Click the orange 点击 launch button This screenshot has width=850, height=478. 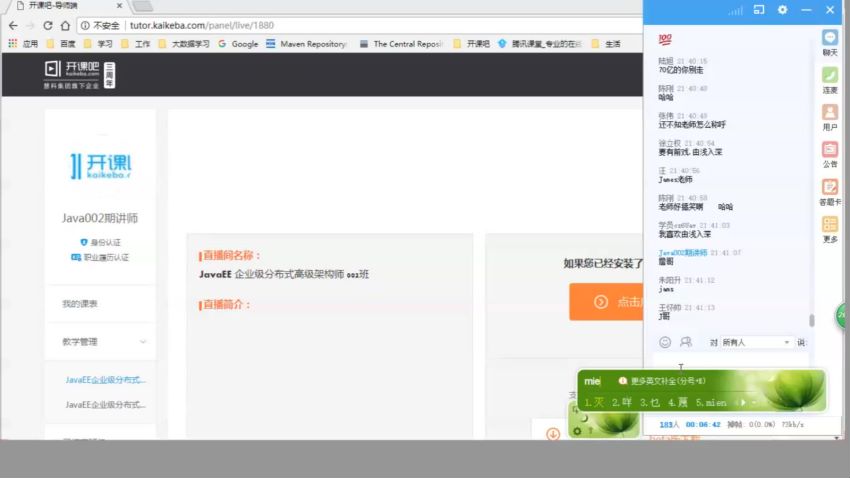point(606,302)
